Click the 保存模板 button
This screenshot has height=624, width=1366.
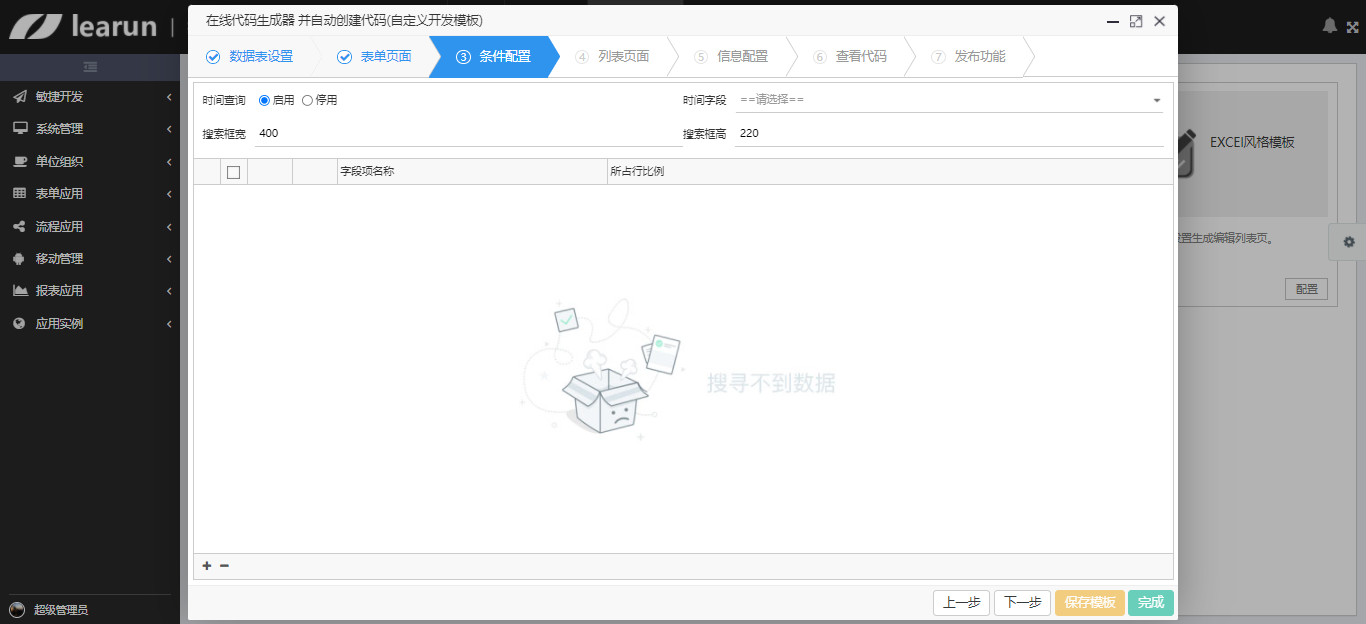pos(1089,602)
